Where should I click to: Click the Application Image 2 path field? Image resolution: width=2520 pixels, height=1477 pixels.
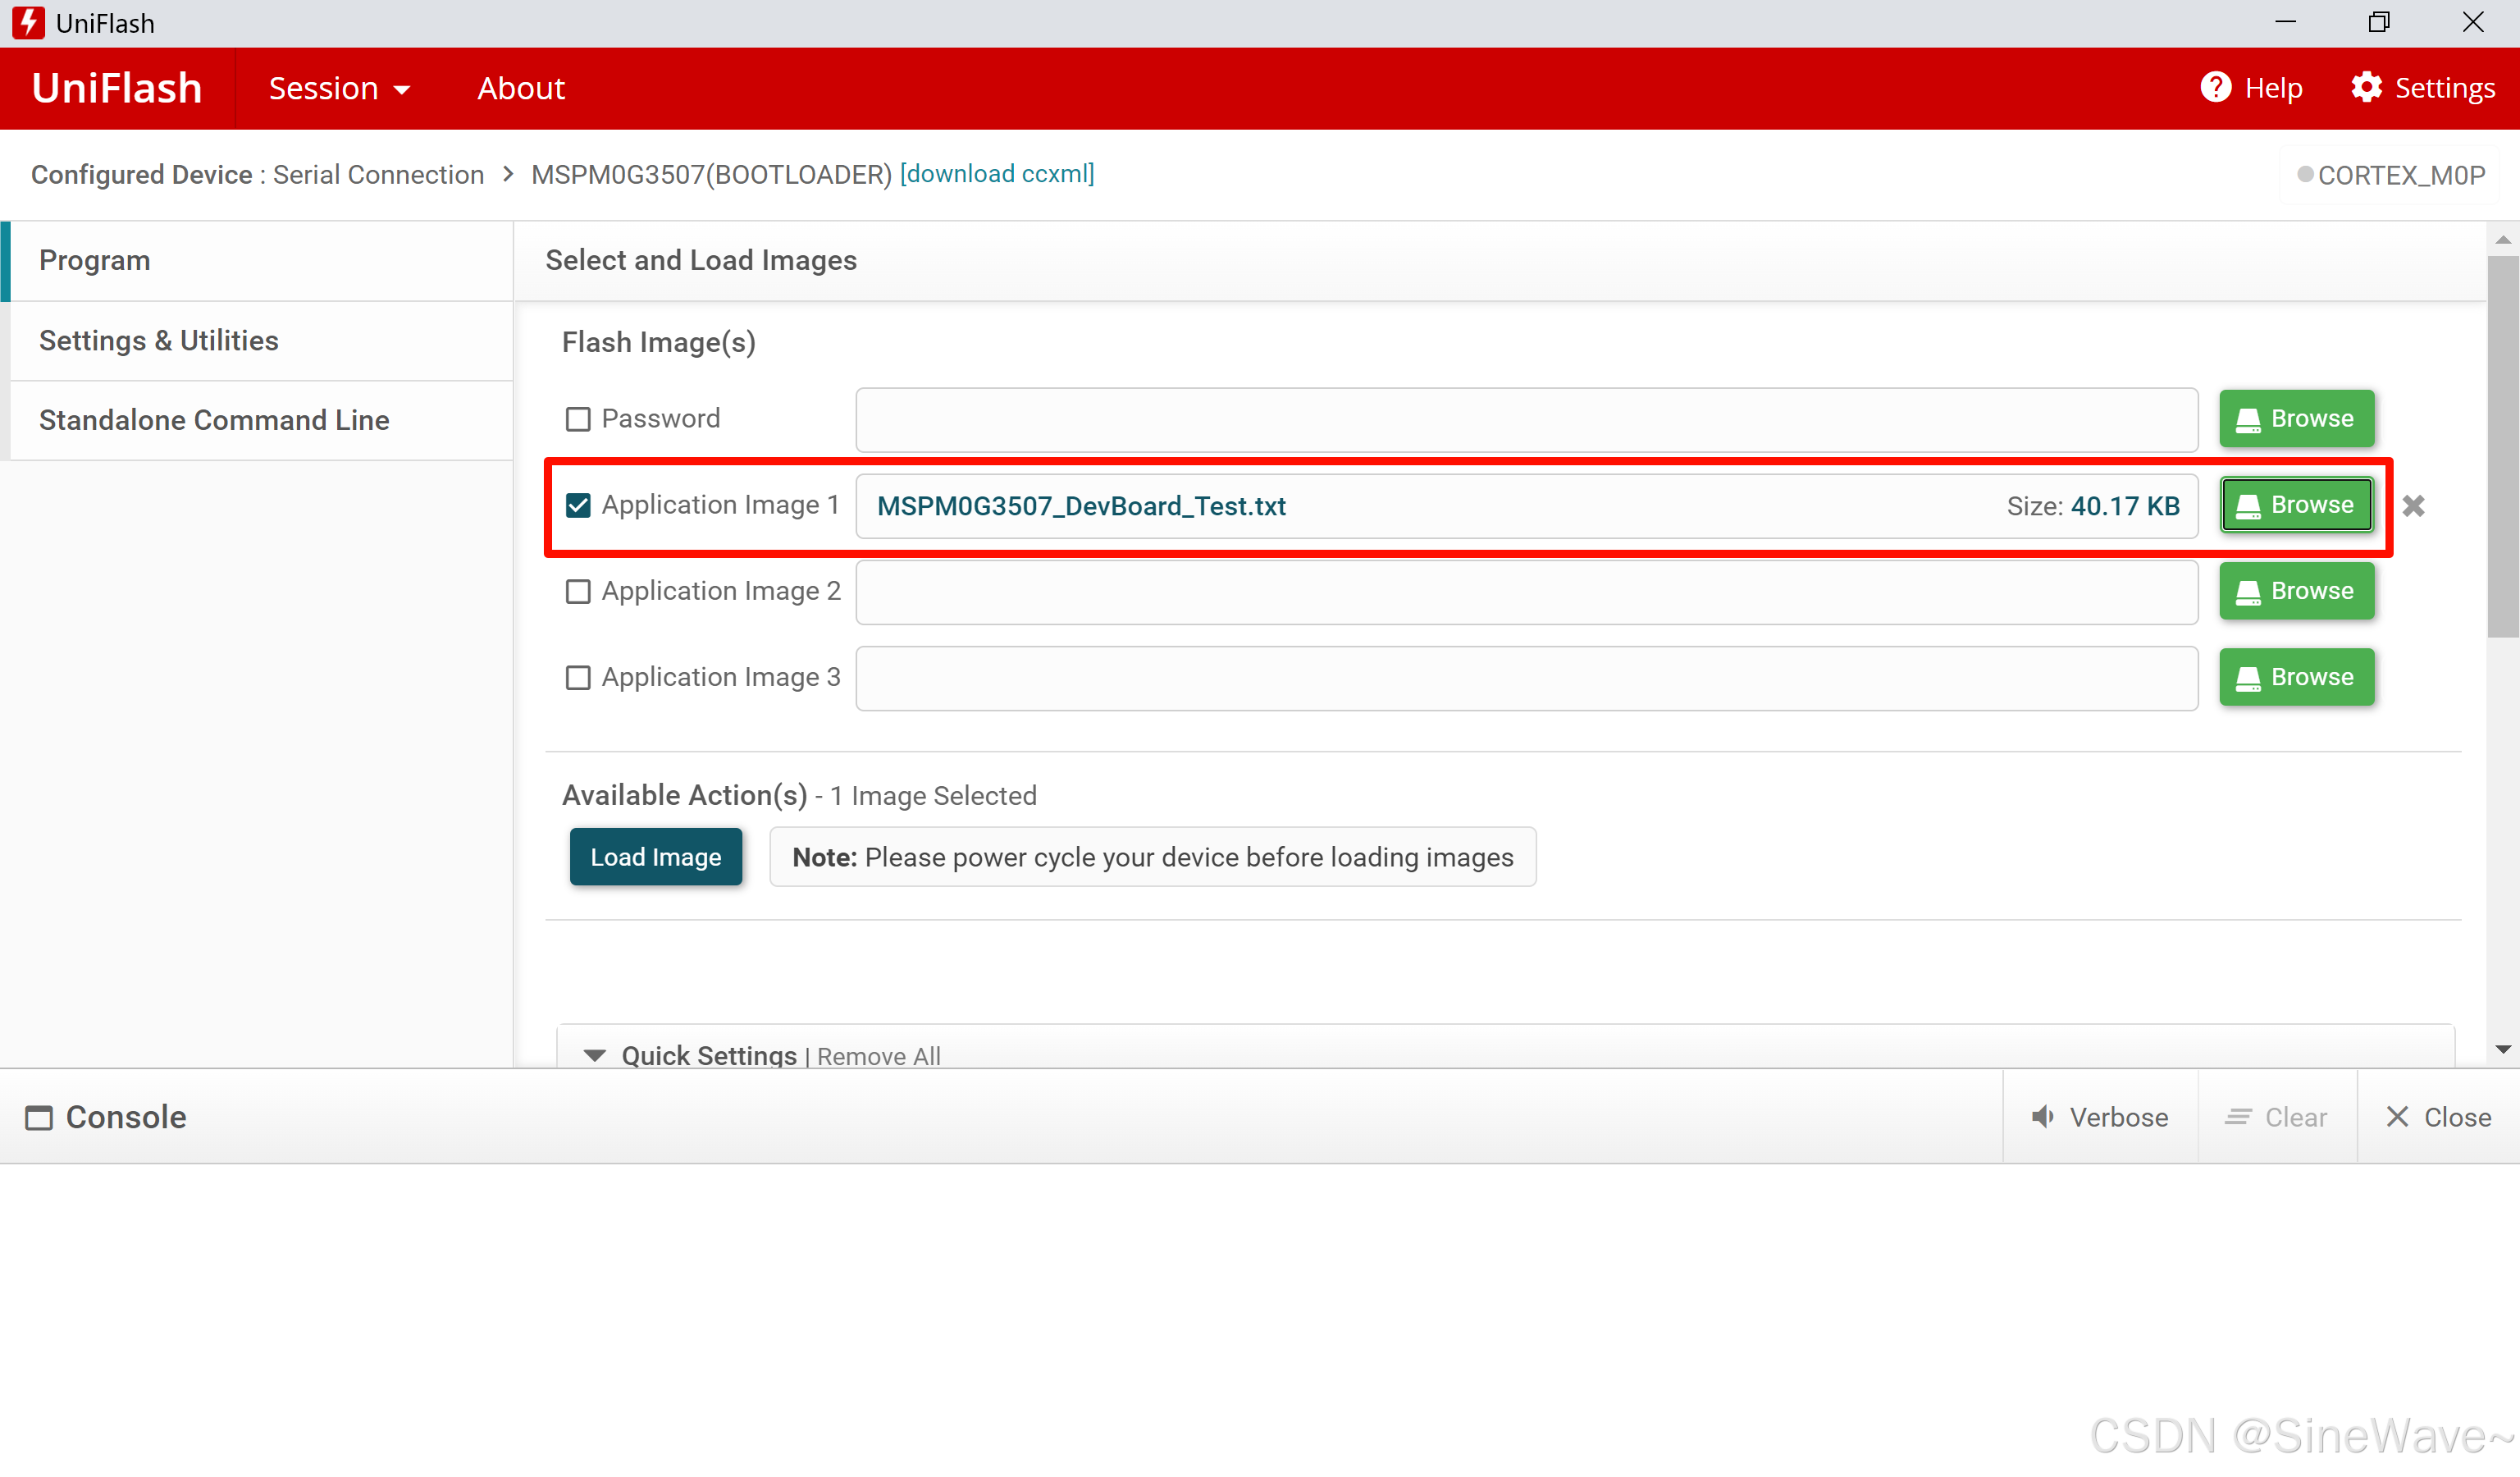[x=1526, y=592]
